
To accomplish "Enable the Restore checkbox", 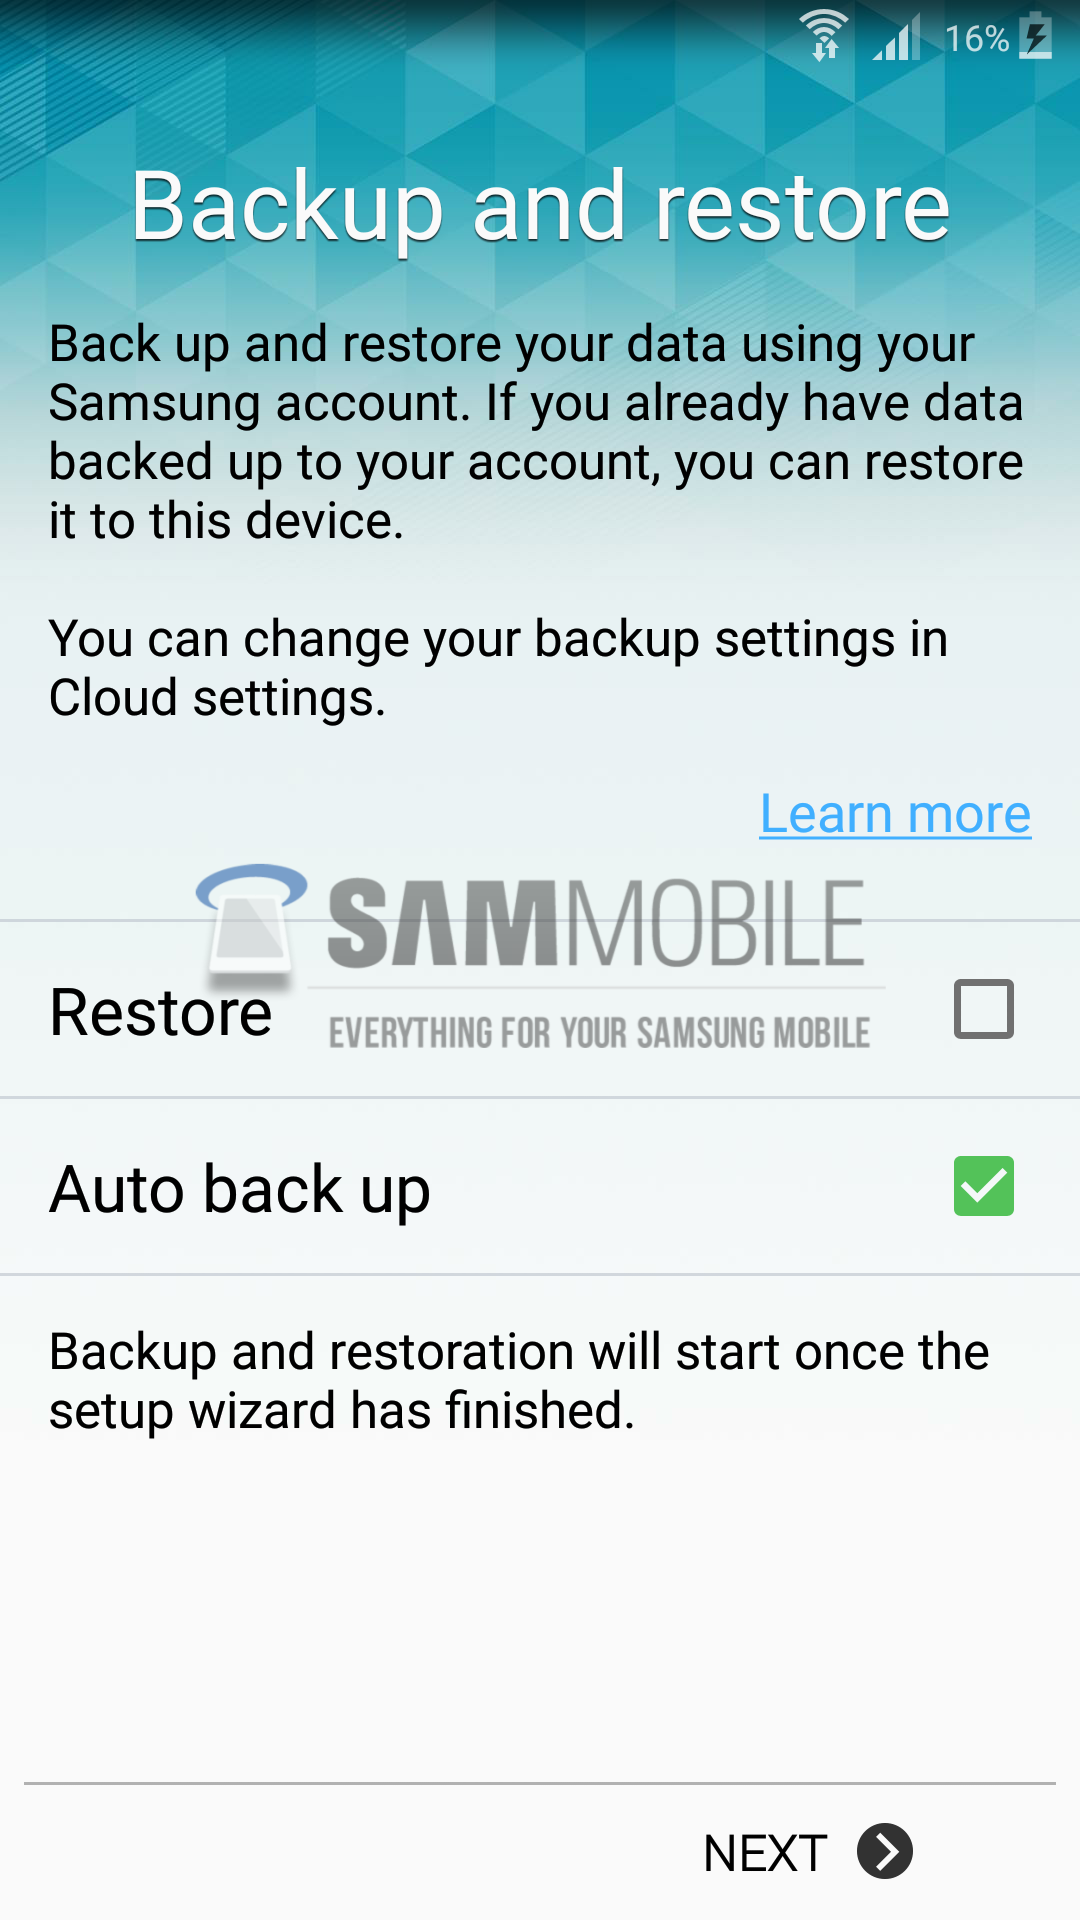I will [x=984, y=1009].
